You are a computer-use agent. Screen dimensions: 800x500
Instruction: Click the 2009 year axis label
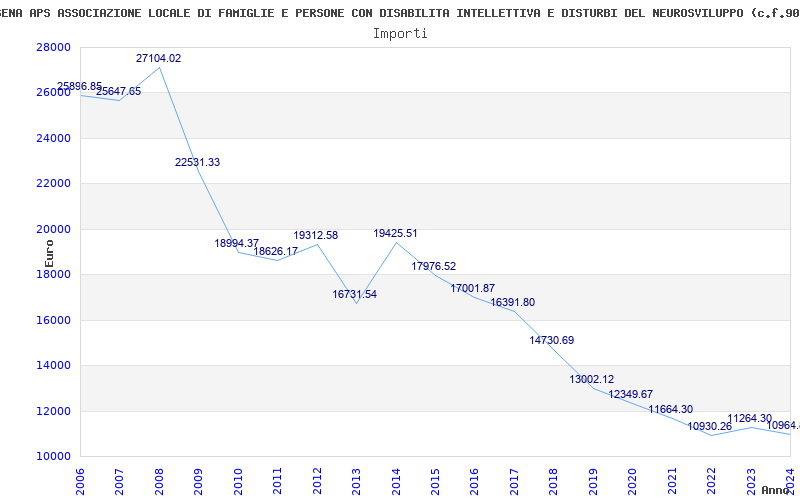pos(198,482)
